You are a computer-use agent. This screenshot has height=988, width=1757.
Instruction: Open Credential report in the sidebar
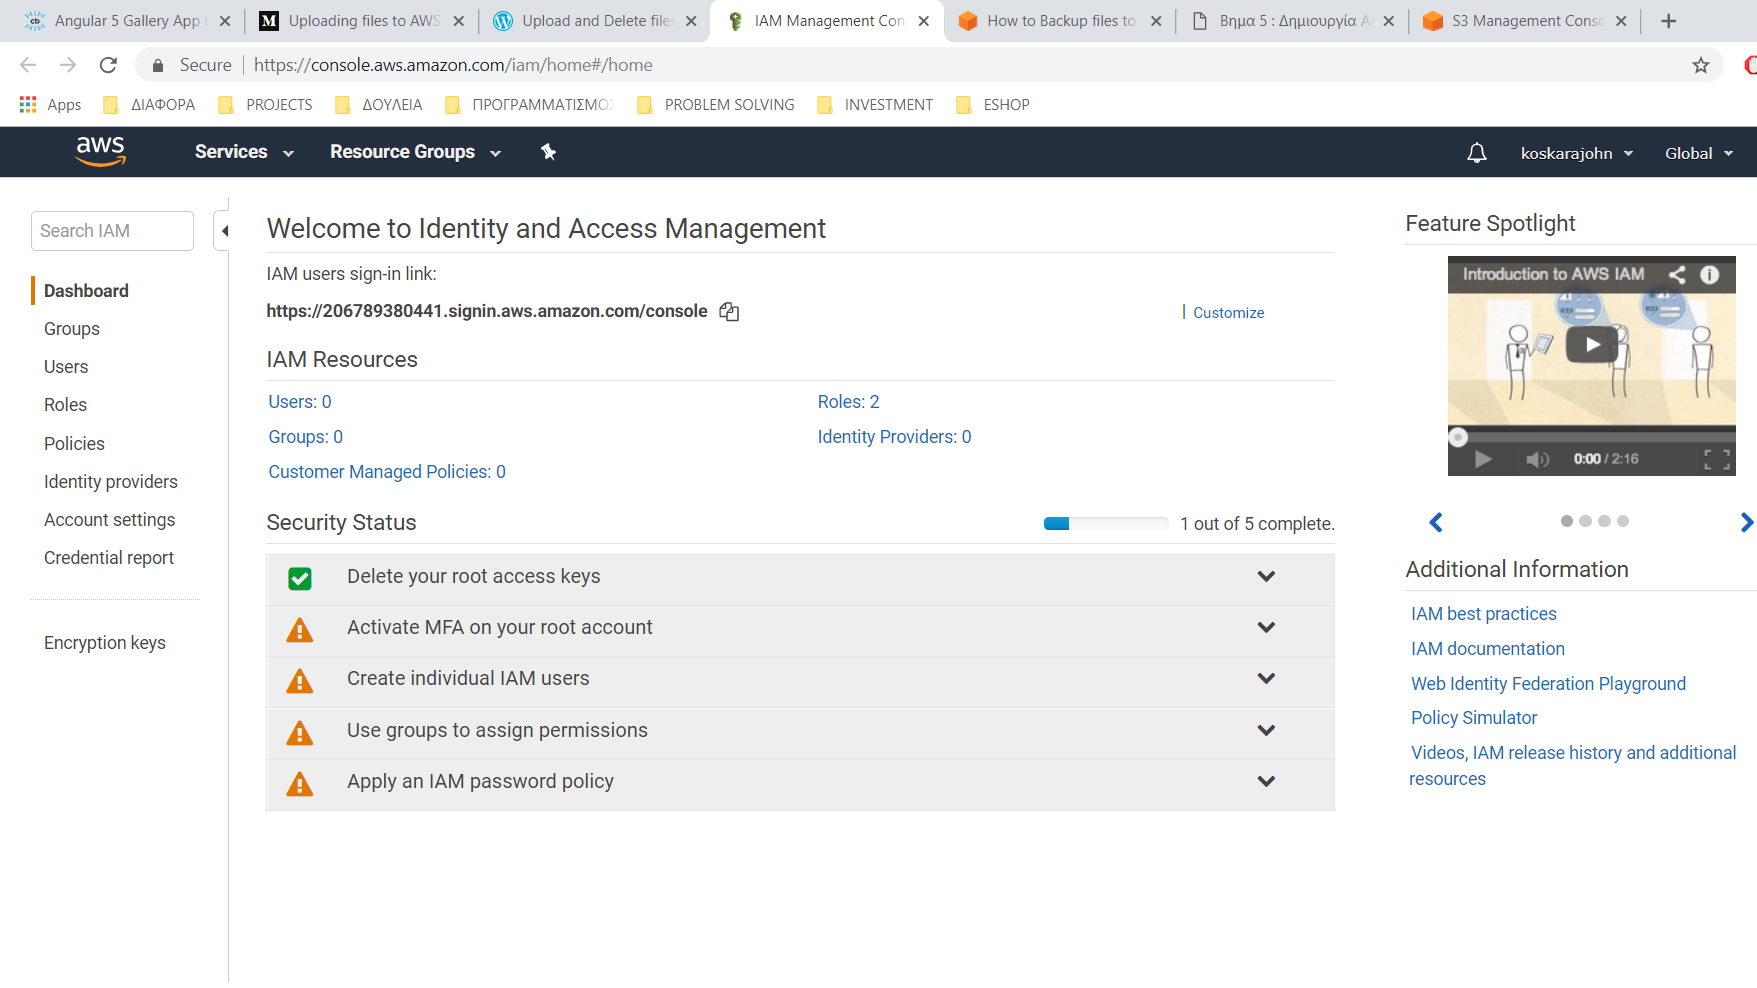(109, 558)
